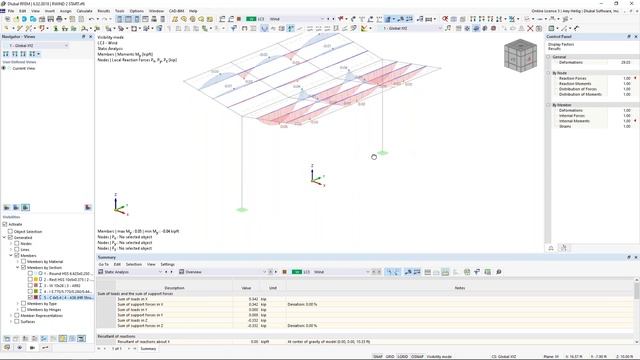
Task: Click the data navigator tab icon at bottom-left
Action: pyautogui.click(x=7, y=348)
